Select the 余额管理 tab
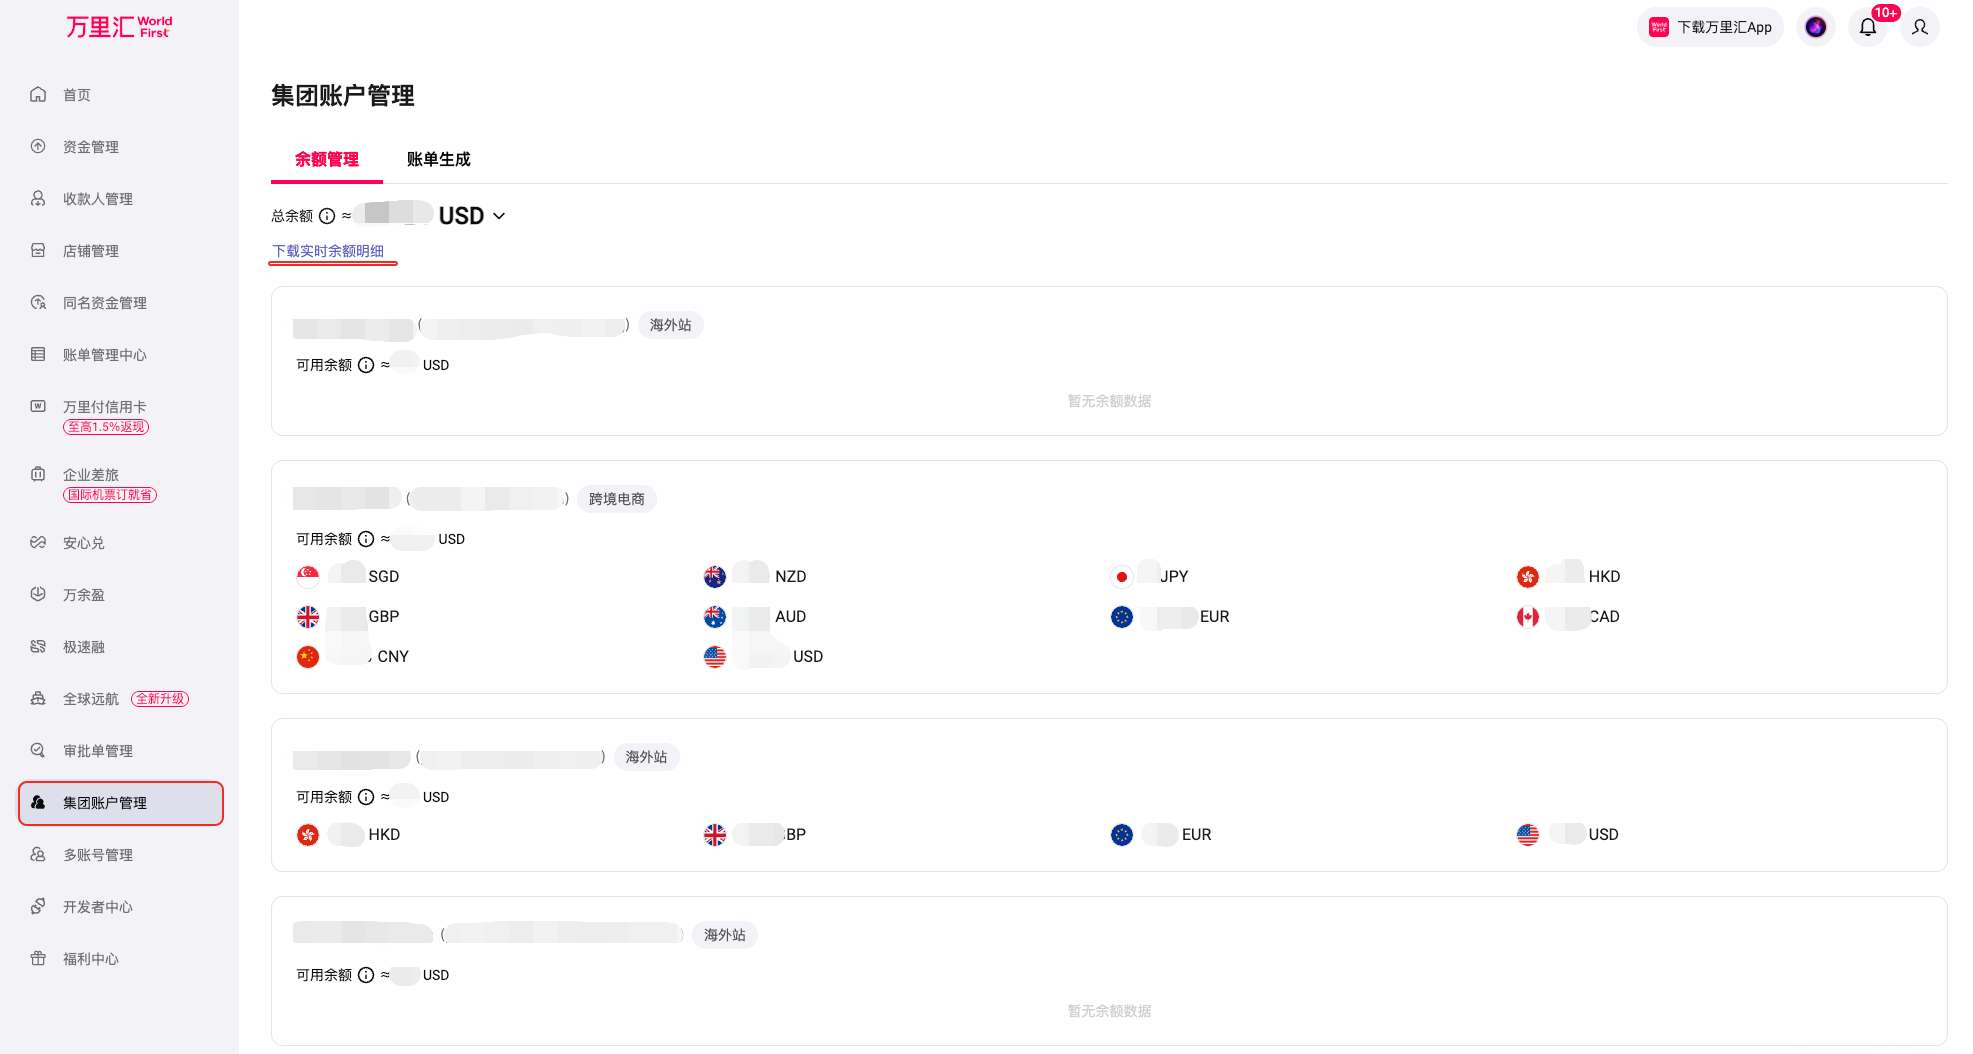 click(x=327, y=160)
